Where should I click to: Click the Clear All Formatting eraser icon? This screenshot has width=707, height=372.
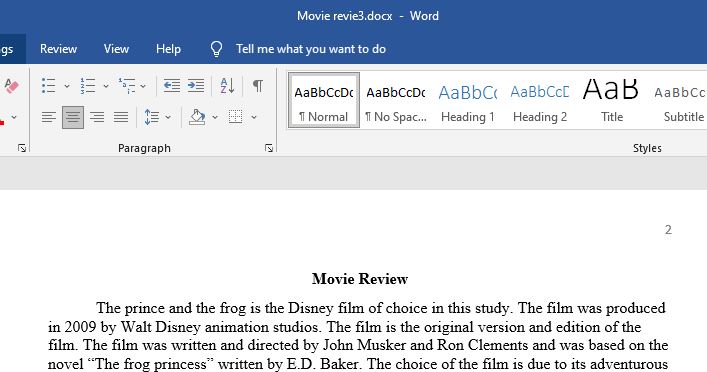11,85
